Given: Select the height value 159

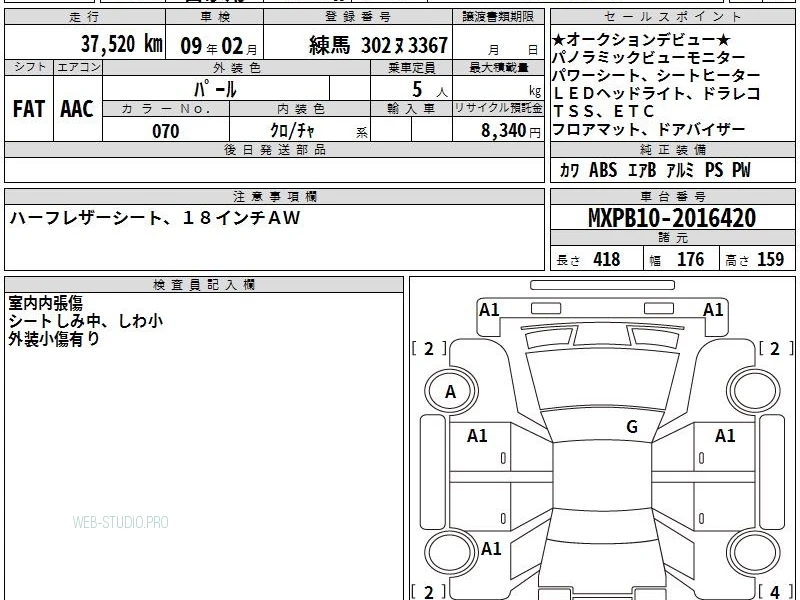Looking at the screenshot, I should [770, 259].
